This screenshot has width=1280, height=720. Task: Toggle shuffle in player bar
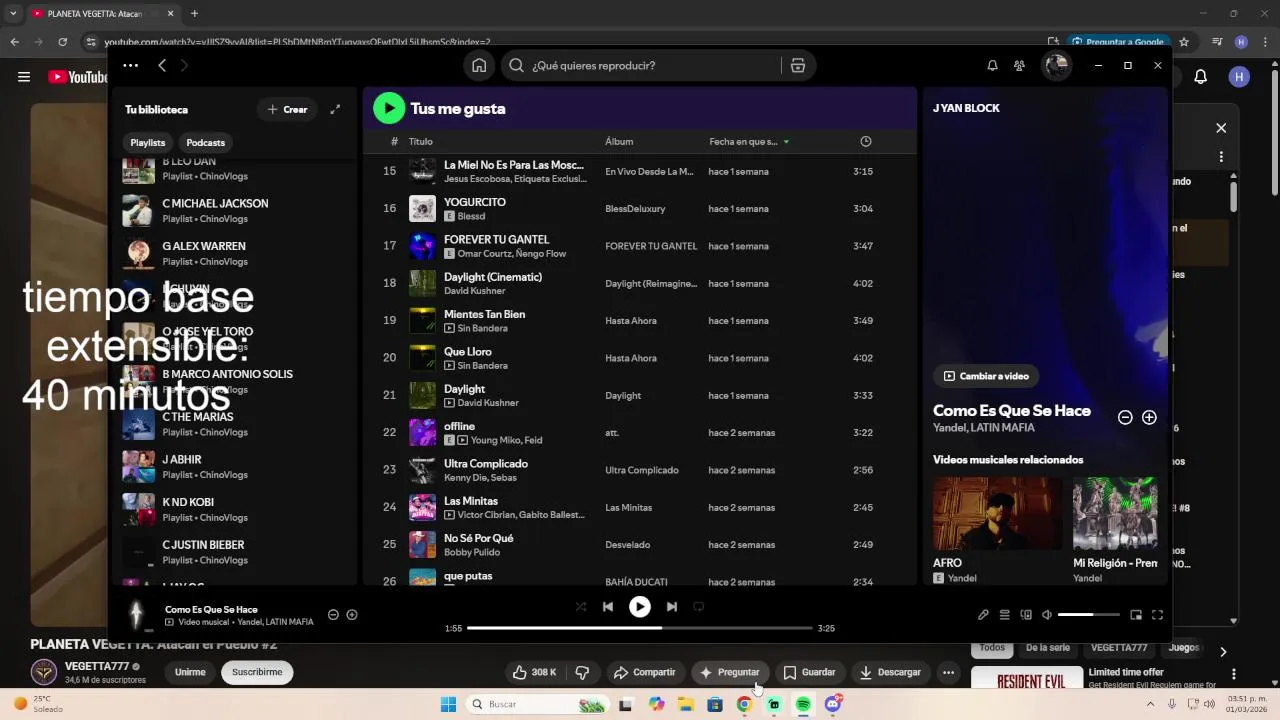coord(581,606)
